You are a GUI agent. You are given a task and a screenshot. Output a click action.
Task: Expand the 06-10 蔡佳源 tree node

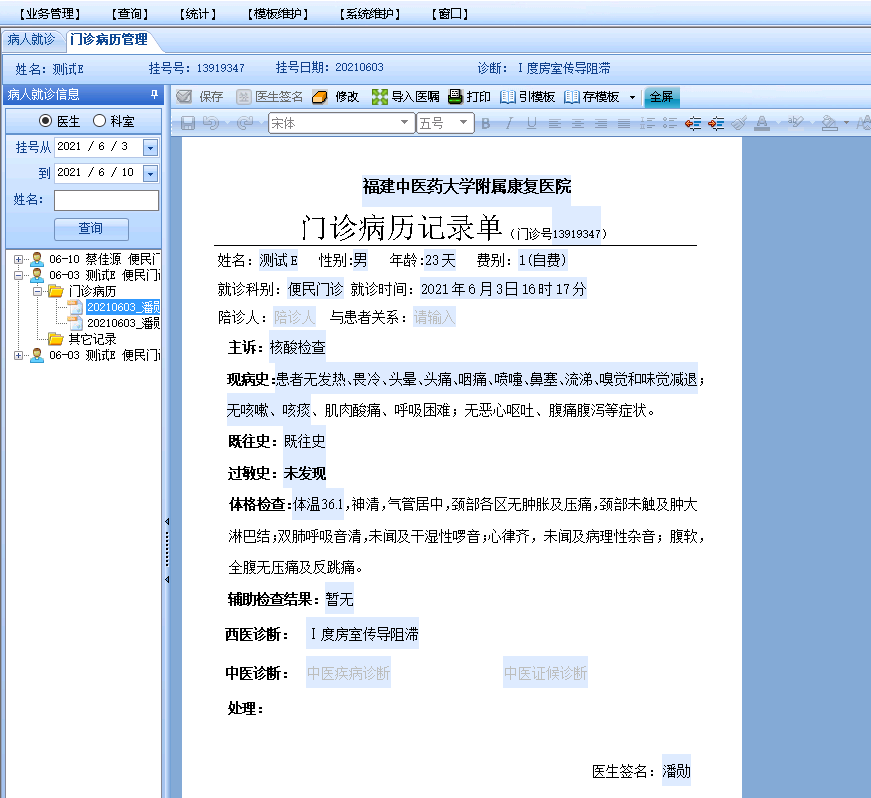click(18, 259)
